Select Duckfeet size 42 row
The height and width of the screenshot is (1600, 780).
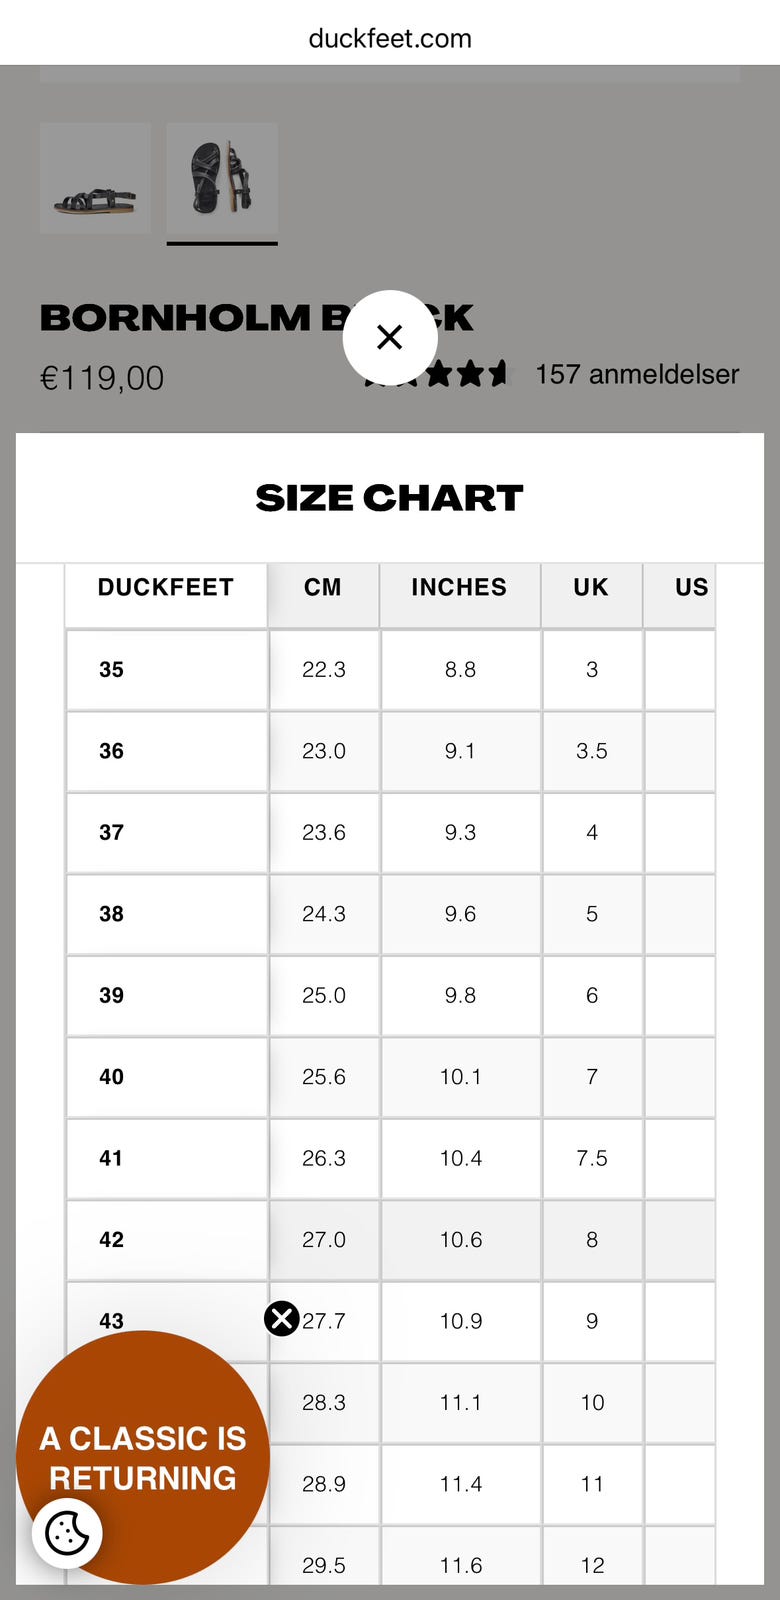click(390, 1240)
